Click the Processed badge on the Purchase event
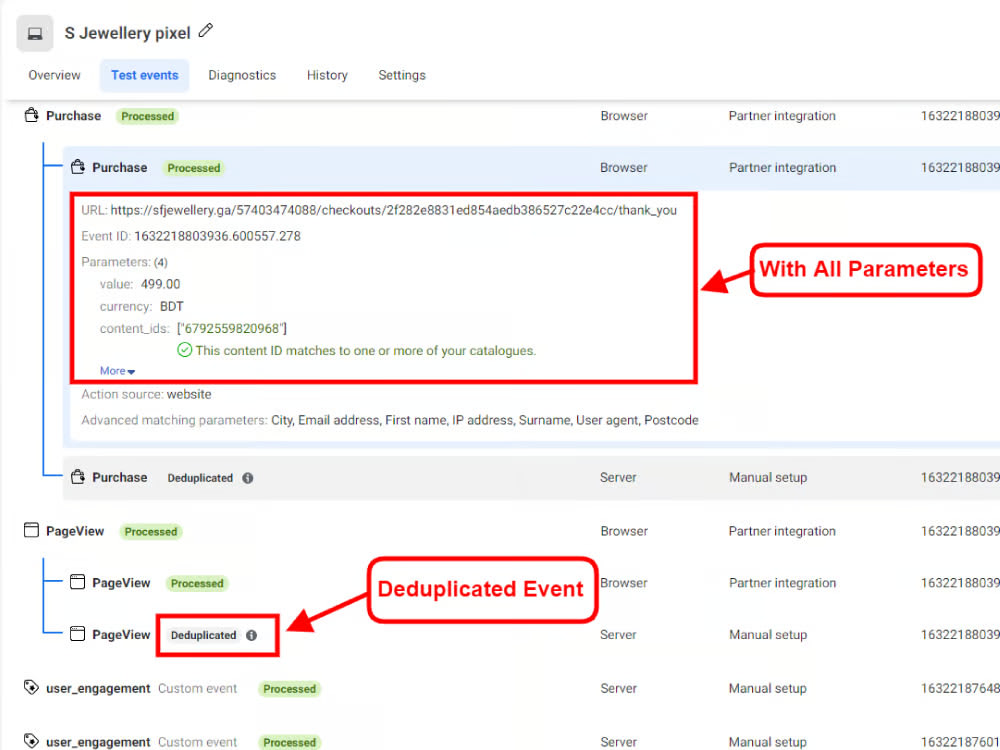This screenshot has width=1000, height=750. pyautogui.click(x=146, y=116)
